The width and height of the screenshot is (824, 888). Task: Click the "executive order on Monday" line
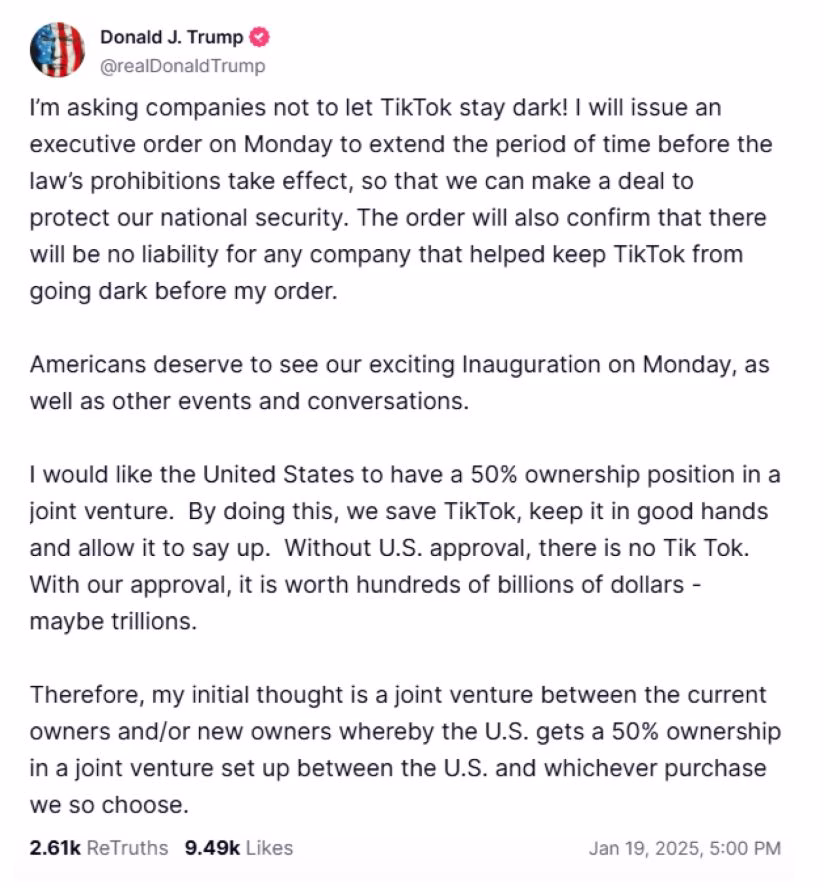tap(400, 144)
